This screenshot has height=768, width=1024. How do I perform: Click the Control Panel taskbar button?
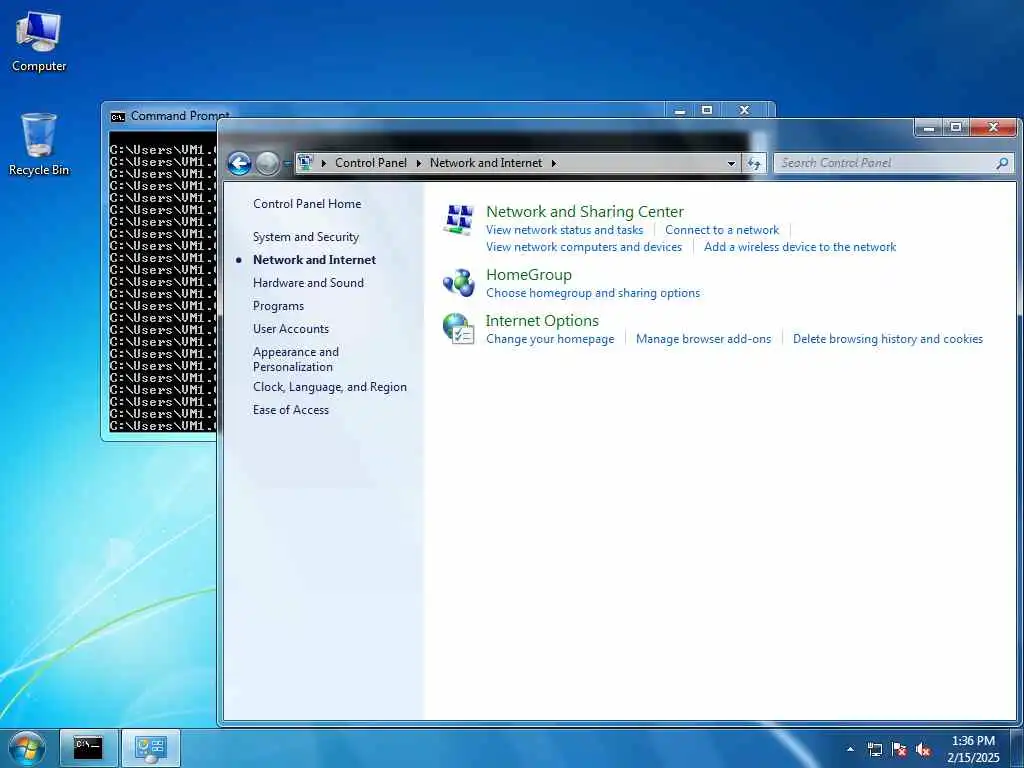151,748
